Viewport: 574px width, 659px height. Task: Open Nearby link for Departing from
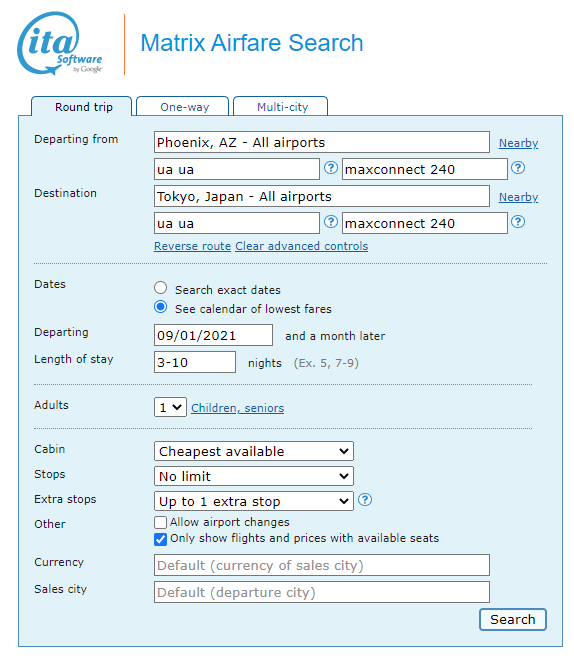coord(518,143)
